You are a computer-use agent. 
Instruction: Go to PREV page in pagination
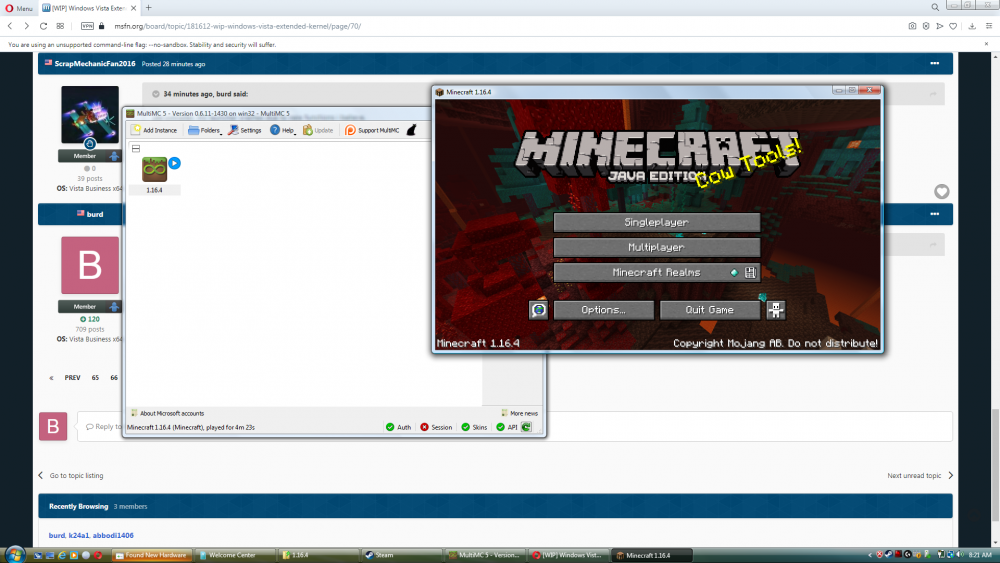(x=72, y=377)
